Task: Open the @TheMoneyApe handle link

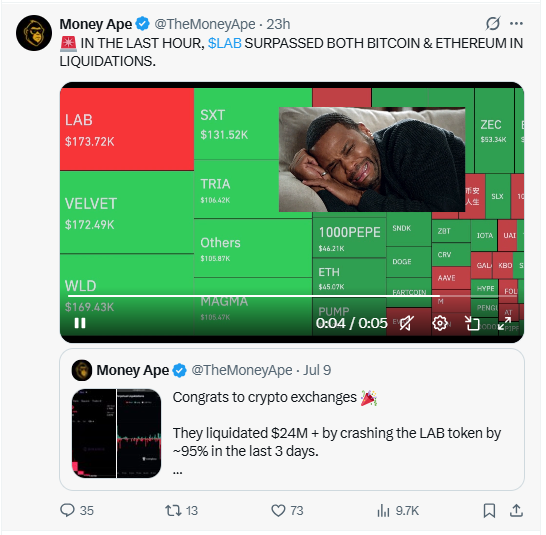Action: point(205,24)
